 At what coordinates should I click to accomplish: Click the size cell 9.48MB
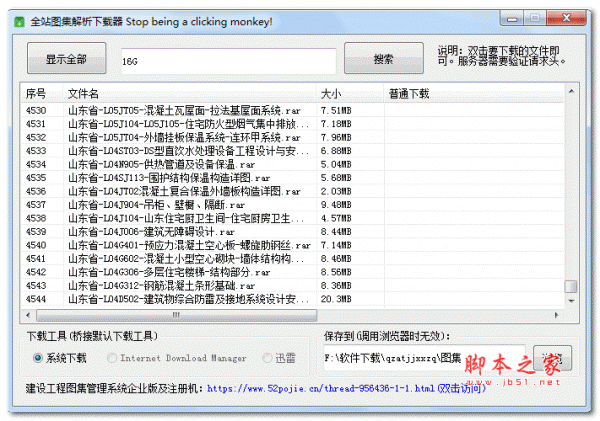[x=336, y=205]
